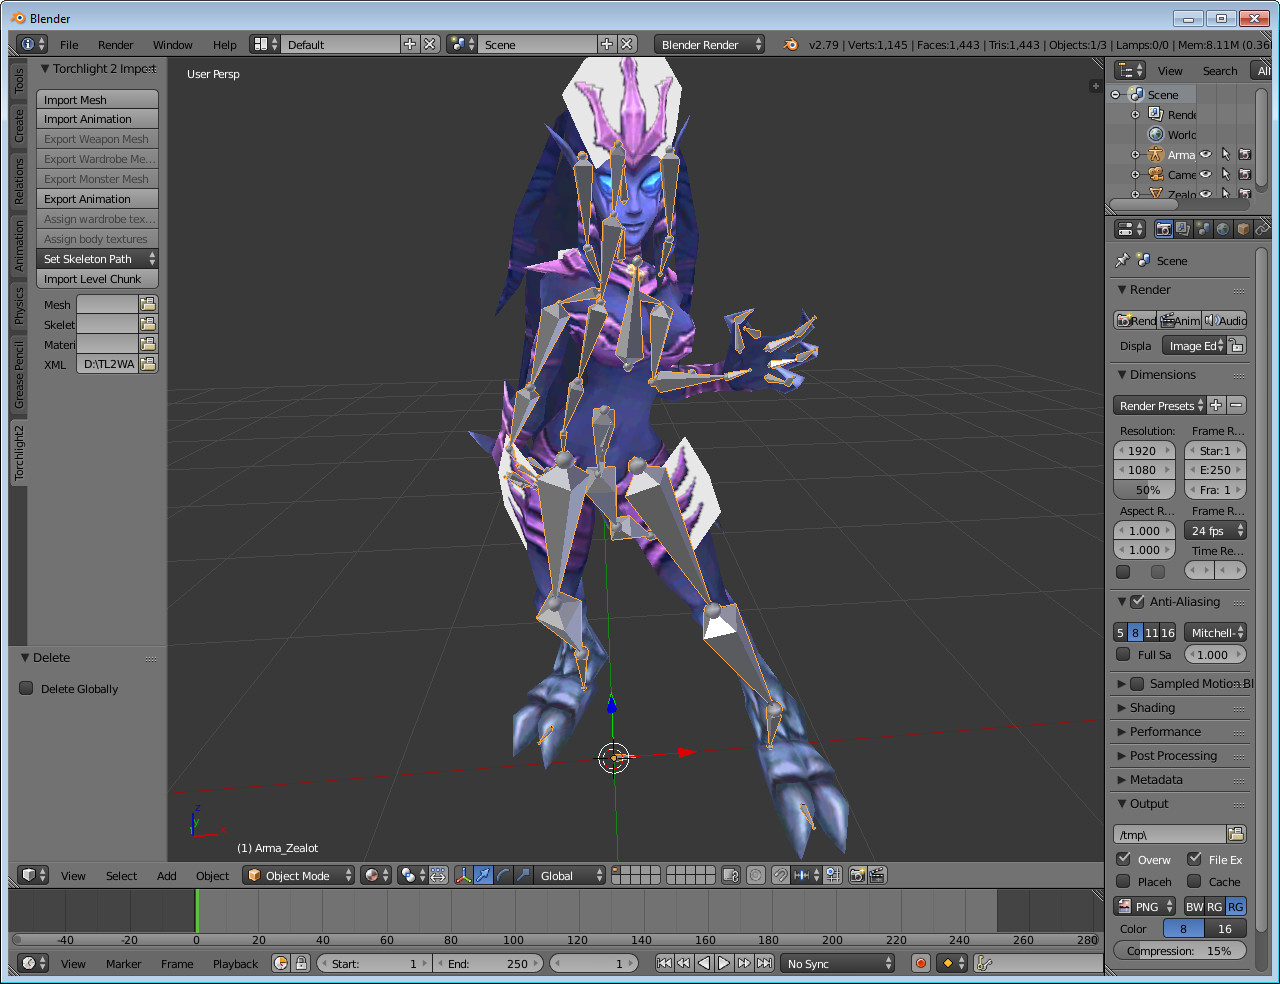Enable Cache Result checkbox
Viewport: 1280px width, 984px height.
pos(1194,881)
